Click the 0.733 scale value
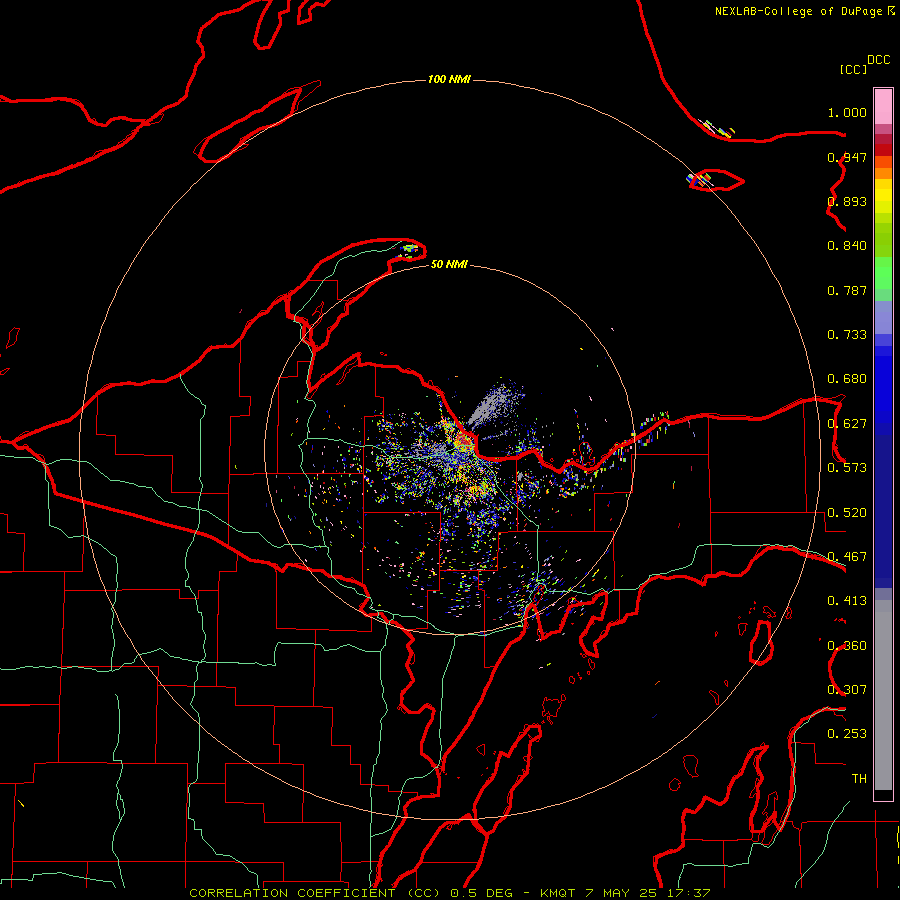 [847, 335]
